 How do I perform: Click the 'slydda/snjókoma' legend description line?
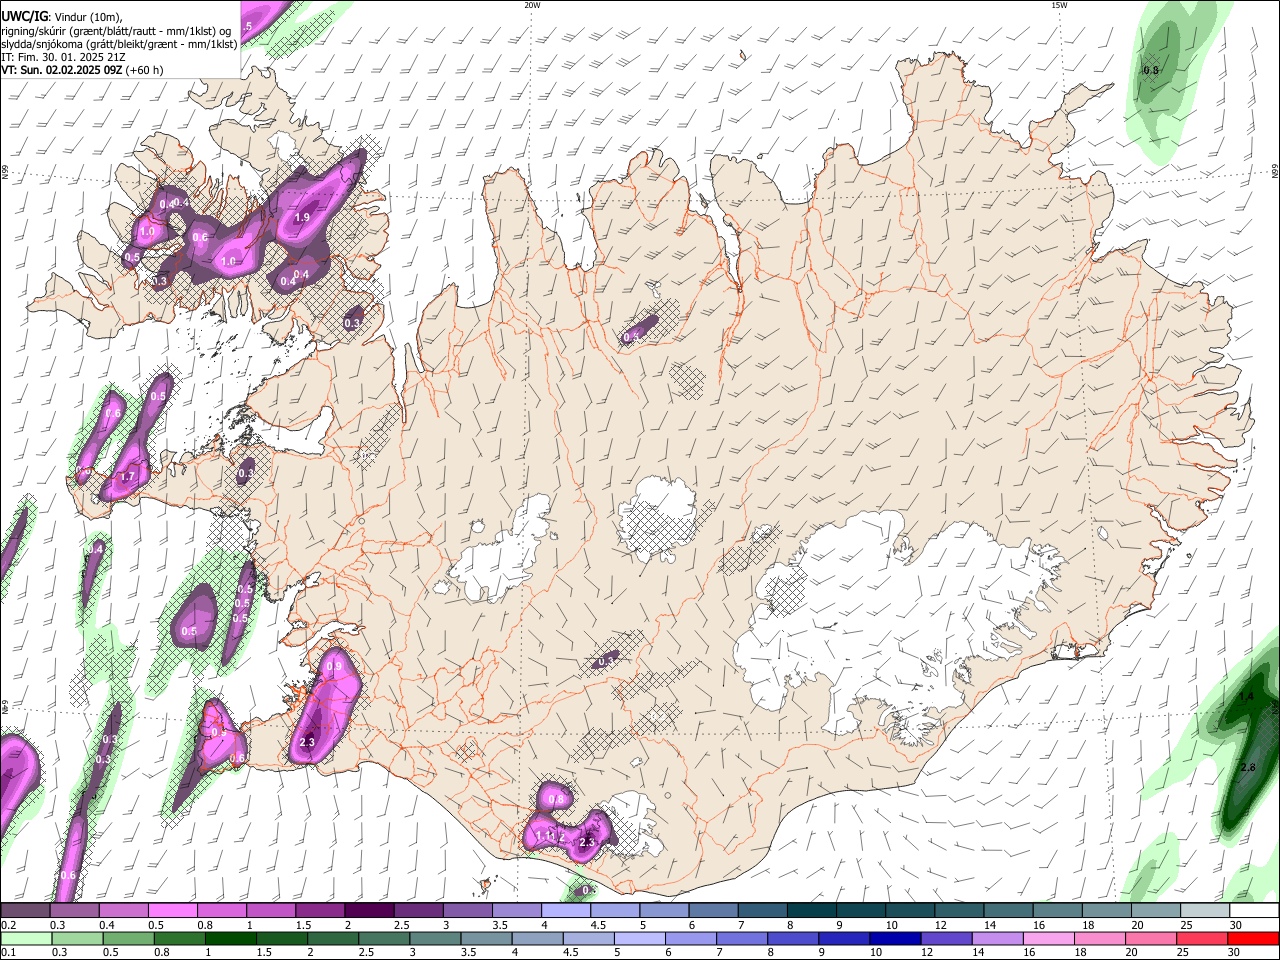pos(119,44)
